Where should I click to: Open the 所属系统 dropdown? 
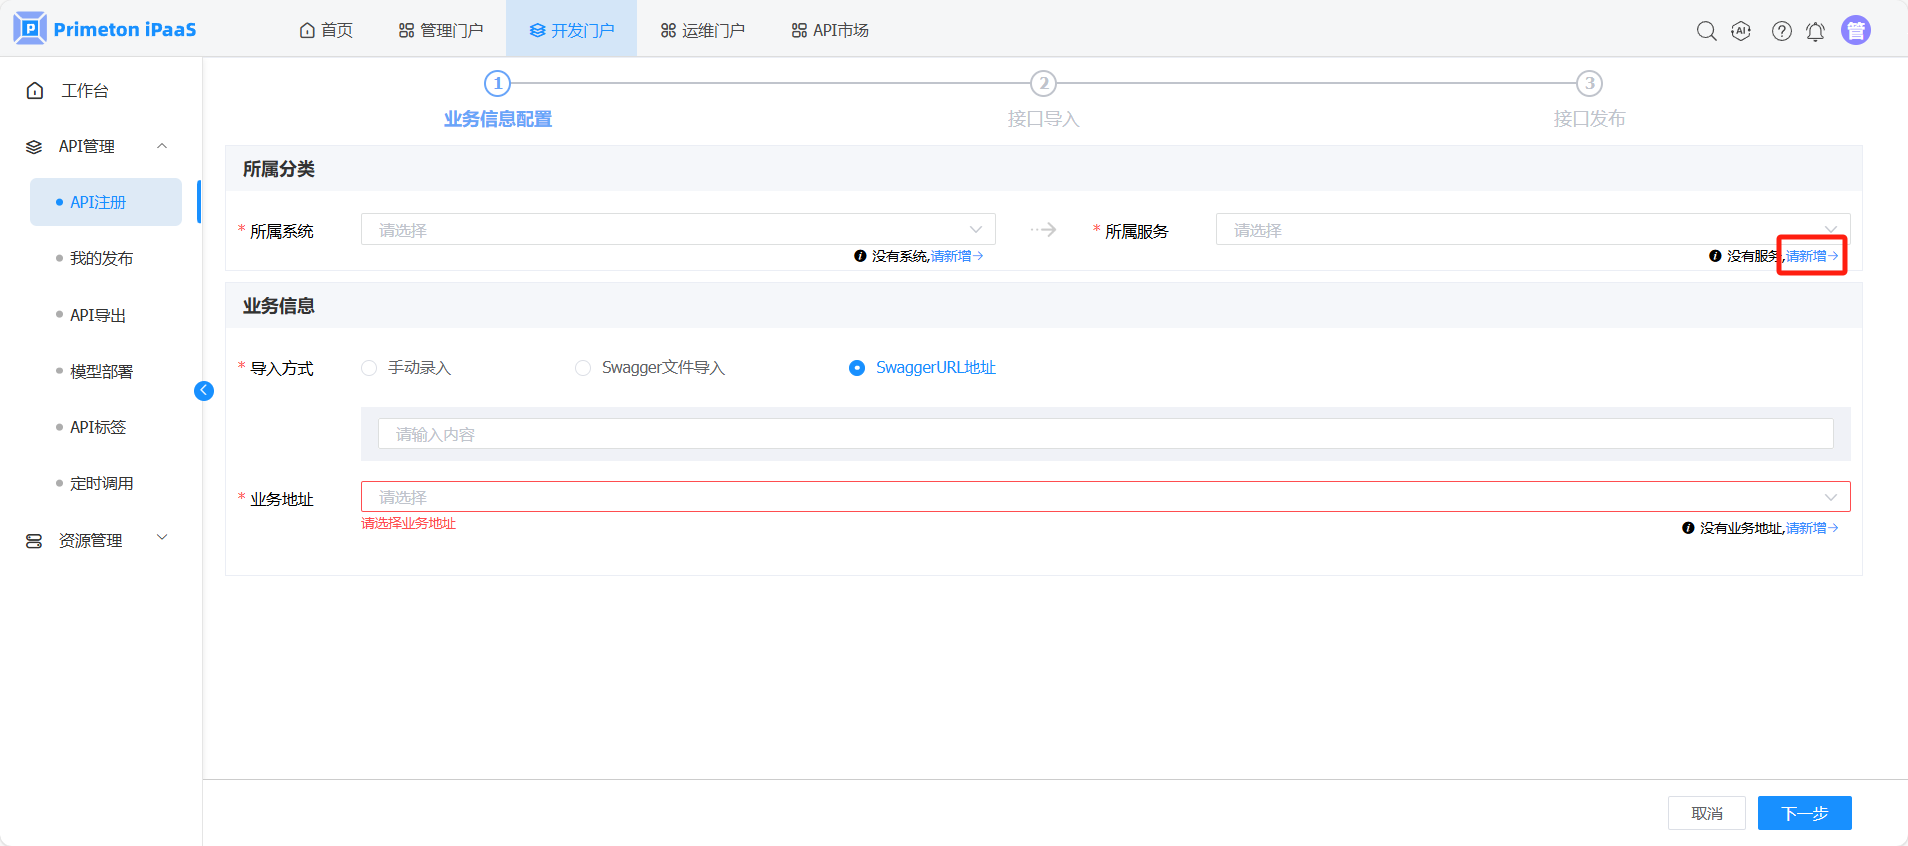pyautogui.click(x=677, y=230)
